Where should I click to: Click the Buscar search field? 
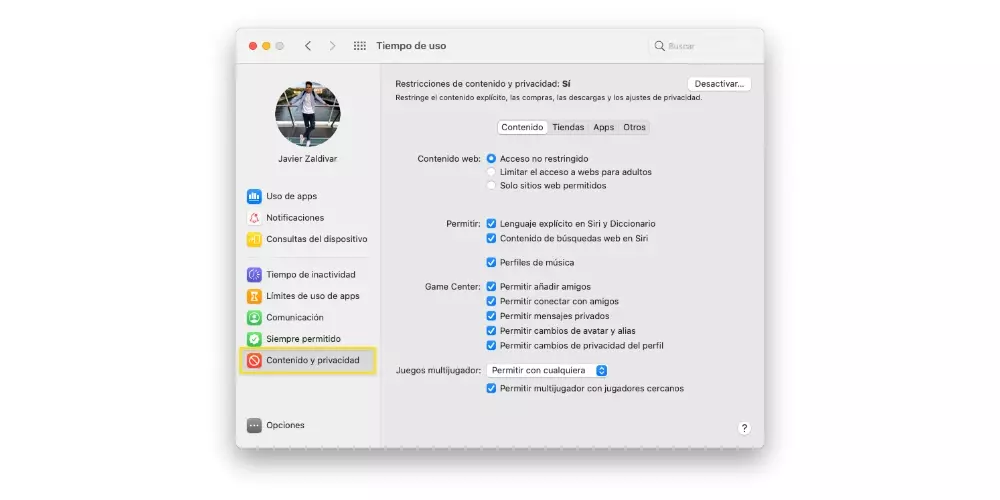coord(705,46)
